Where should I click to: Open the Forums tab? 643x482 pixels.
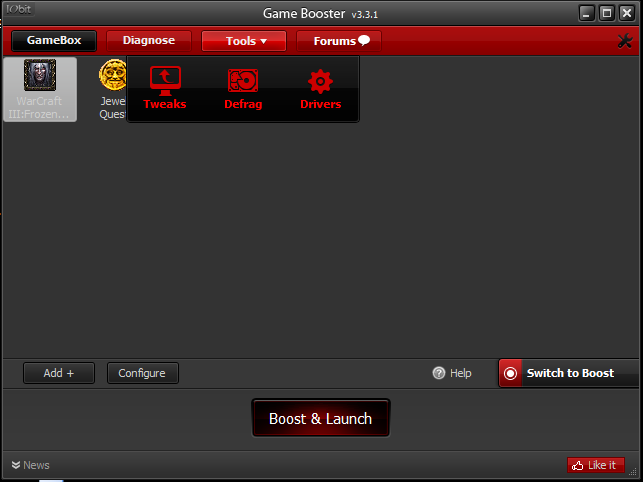pyautogui.click(x=339, y=41)
